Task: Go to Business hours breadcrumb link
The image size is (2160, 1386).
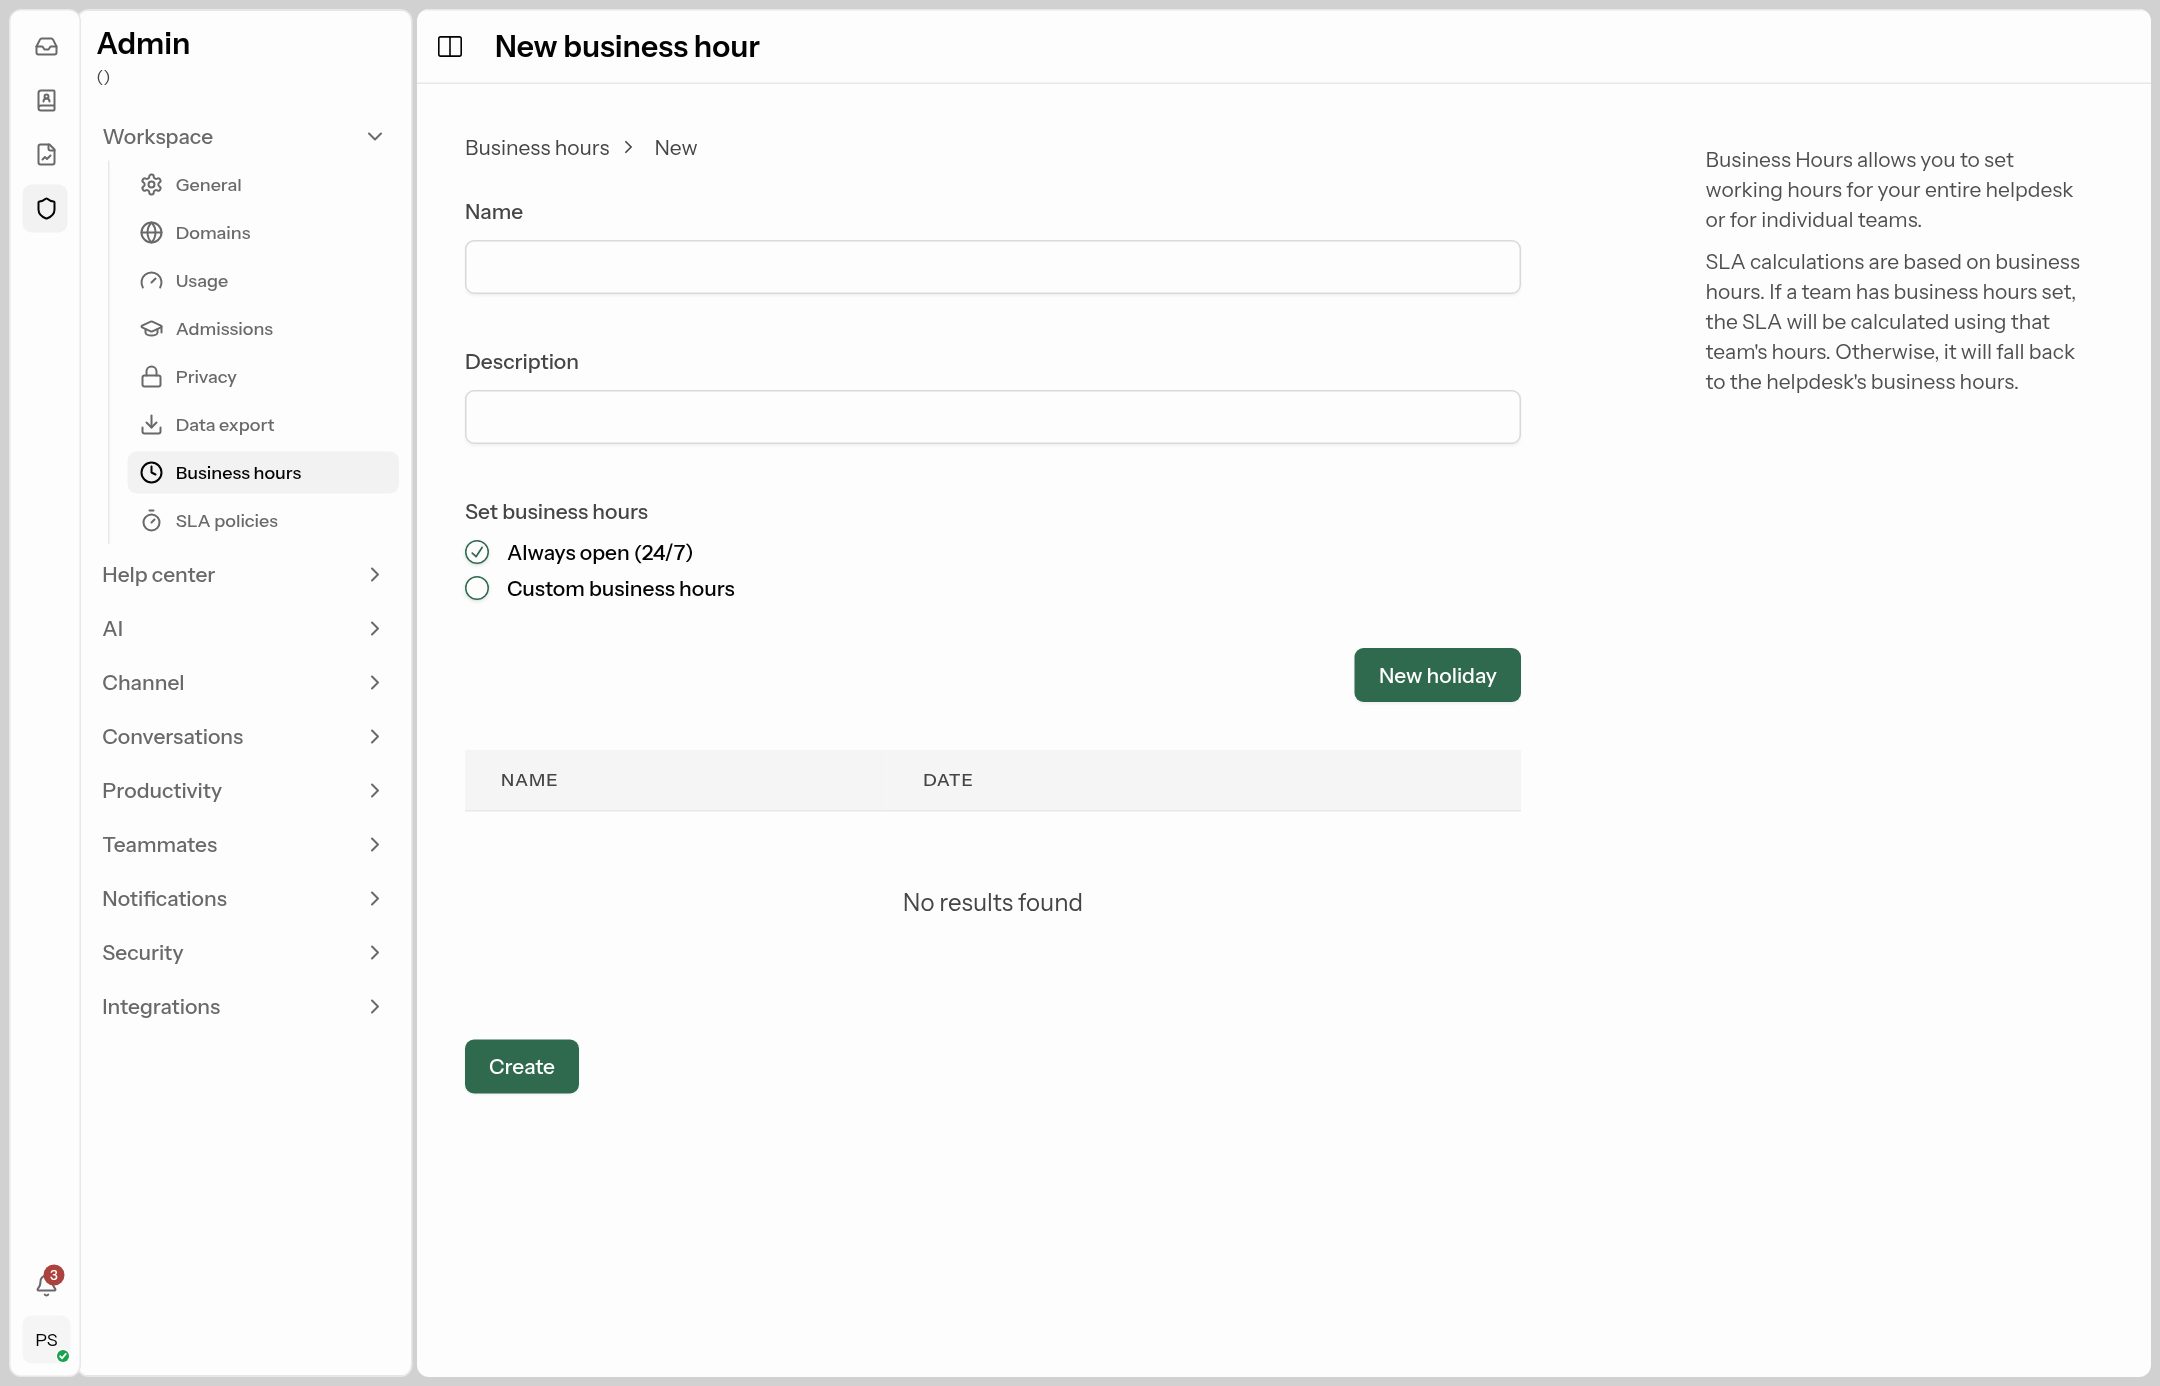Action: [537, 148]
